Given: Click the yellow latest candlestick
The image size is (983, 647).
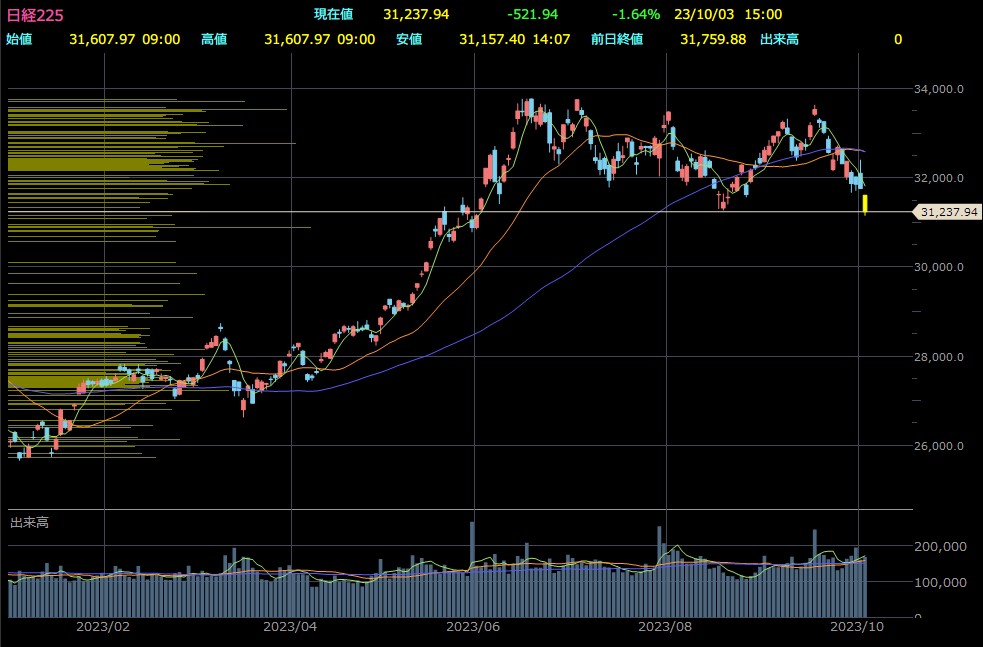Looking at the screenshot, I should click(865, 204).
